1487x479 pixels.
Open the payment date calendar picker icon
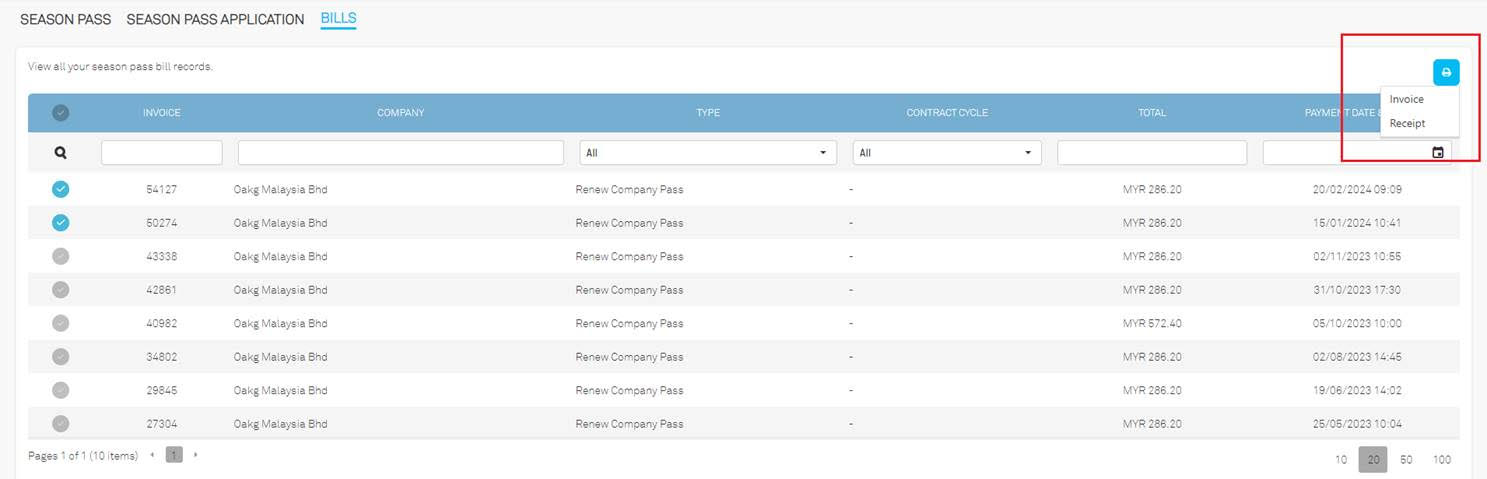click(x=1437, y=153)
